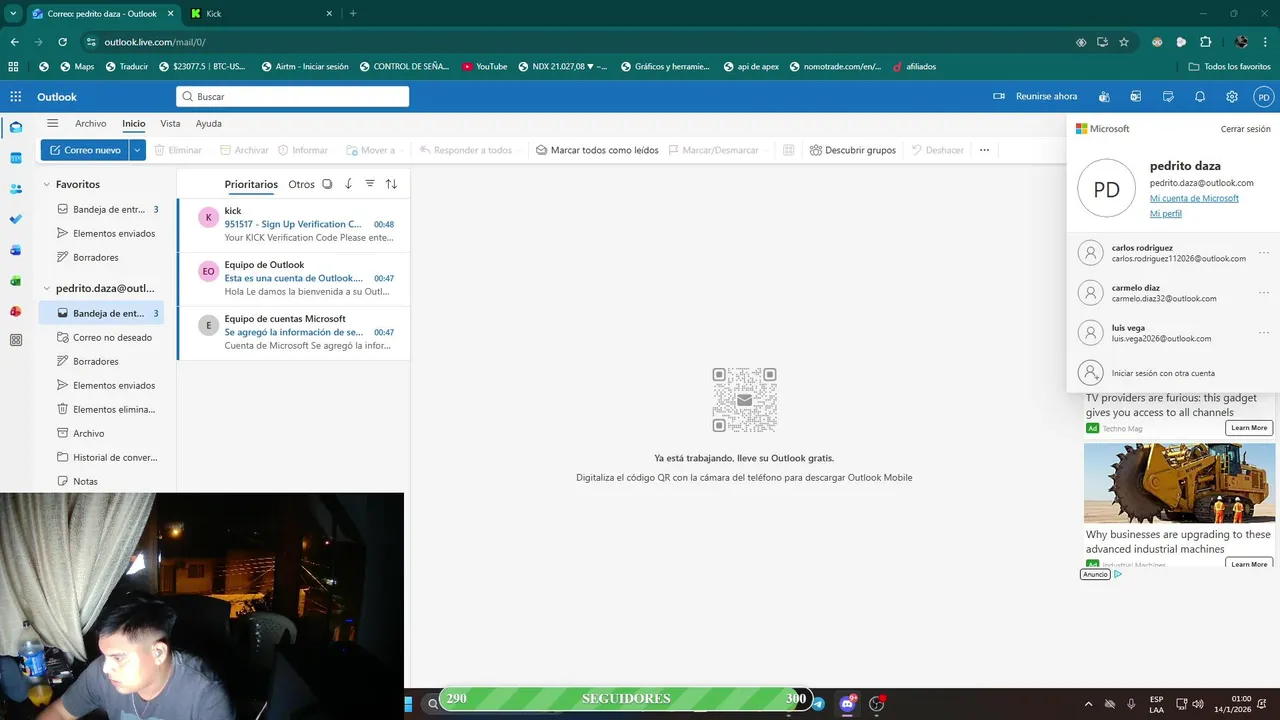Start a meeting with Reunirse ahora
The height and width of the screenshot is (720, 1280).
click(1035, 97)
